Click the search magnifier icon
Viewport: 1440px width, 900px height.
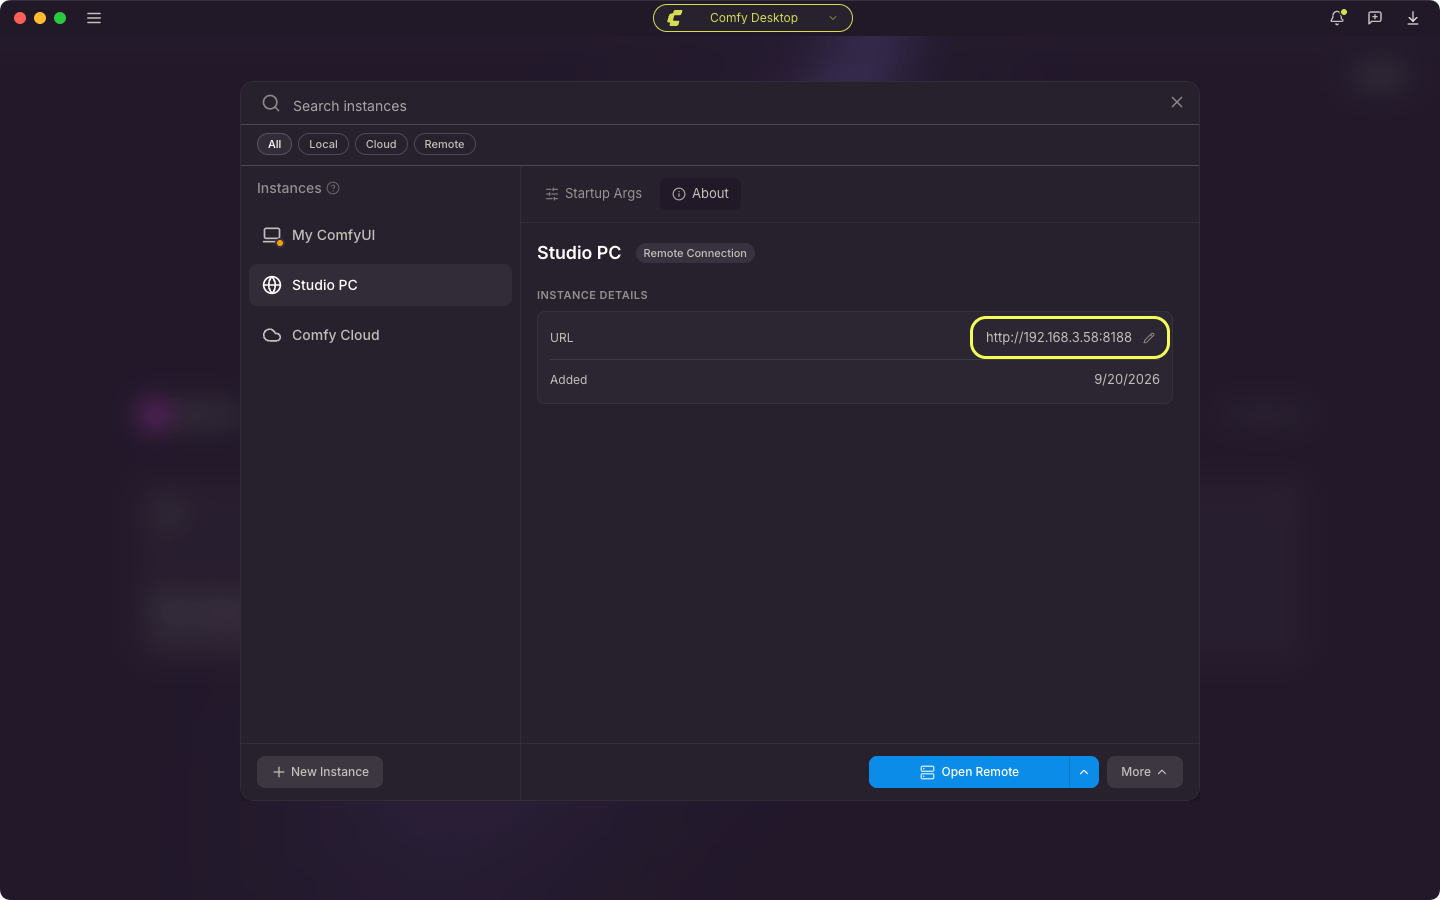271,104
